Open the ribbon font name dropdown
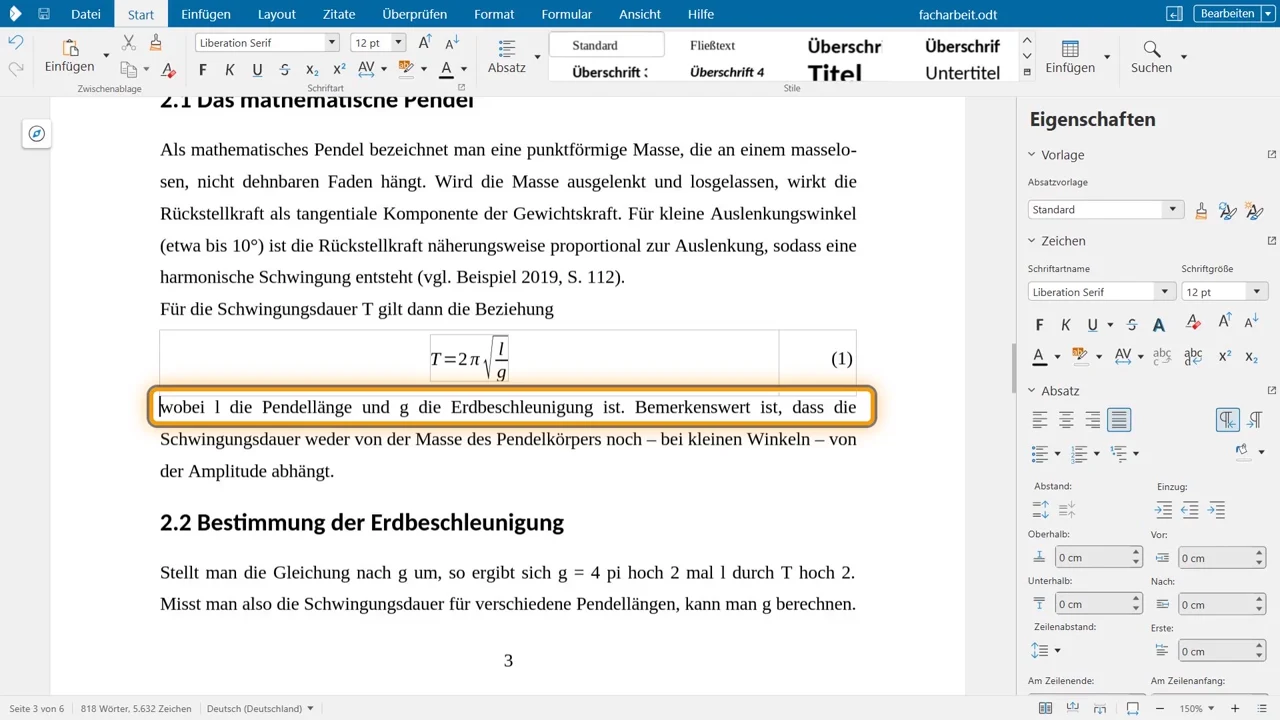This screenshot has width=1280, height=720. click(332, 43)
